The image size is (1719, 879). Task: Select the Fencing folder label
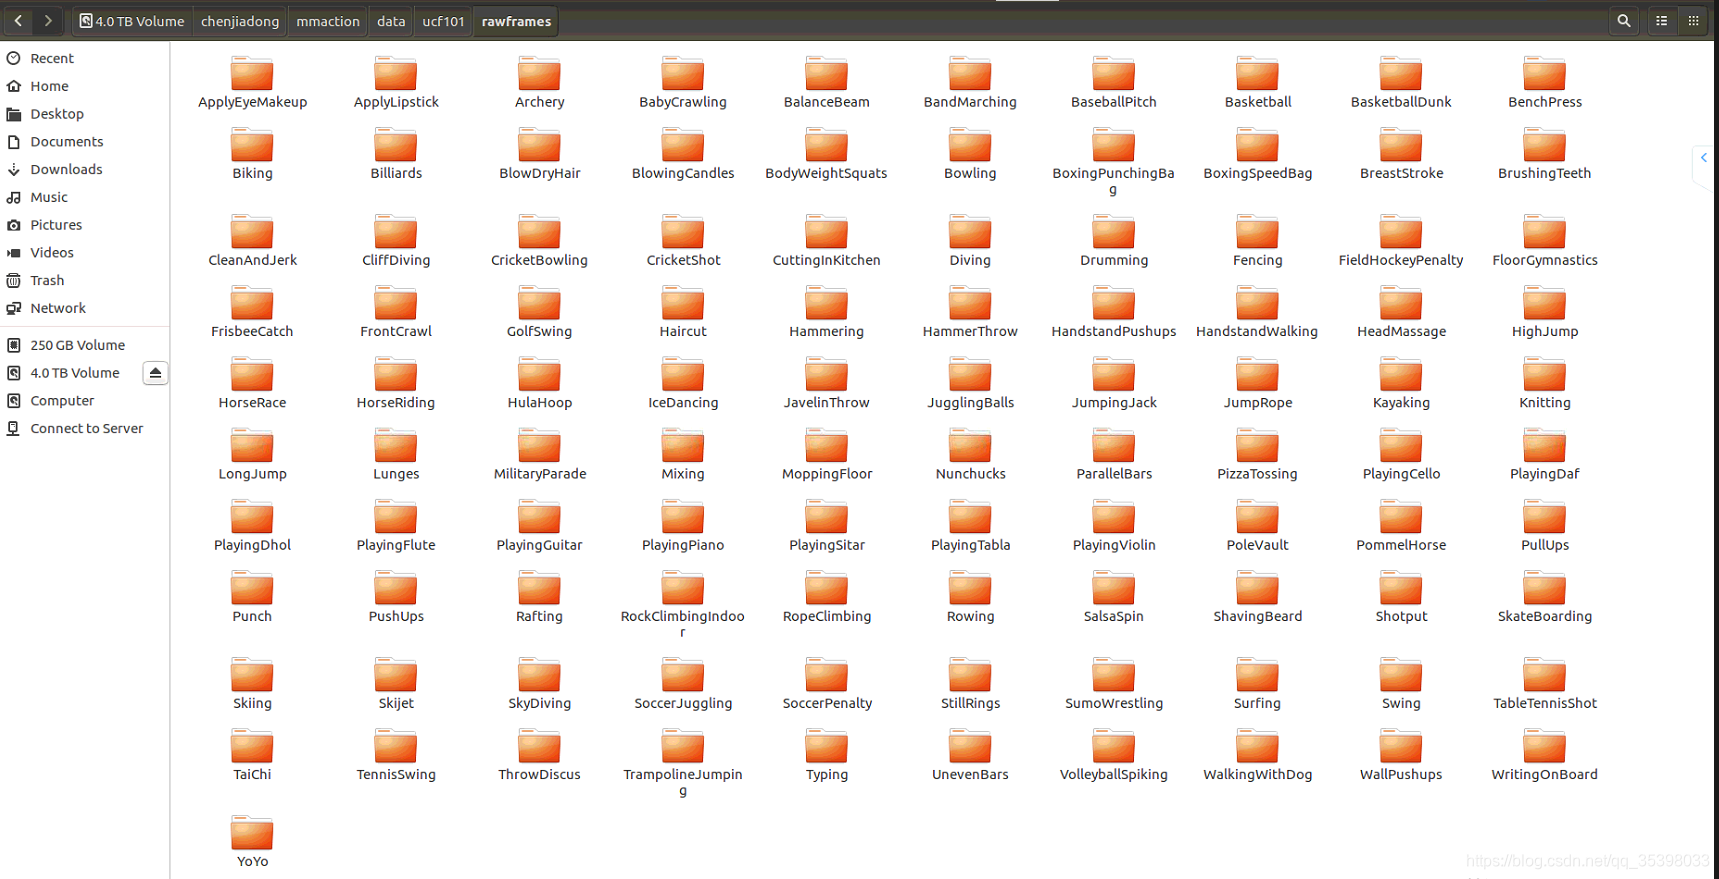pyautogui.click(x=1257, y=260)
